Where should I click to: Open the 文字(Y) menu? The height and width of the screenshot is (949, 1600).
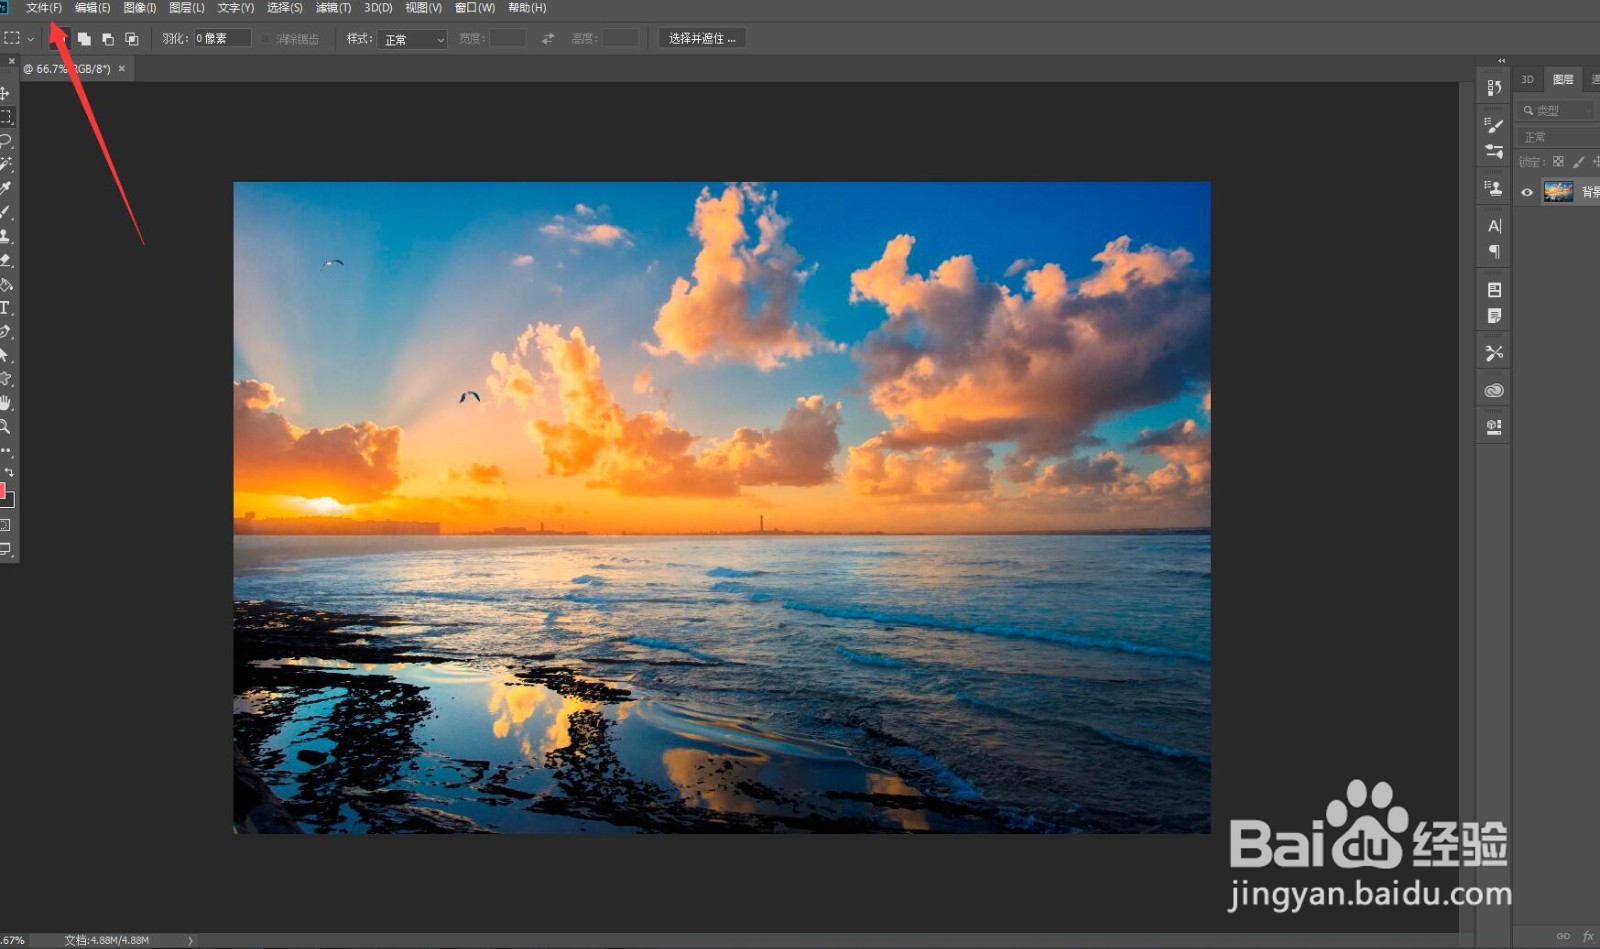click(x=236, y=8)
